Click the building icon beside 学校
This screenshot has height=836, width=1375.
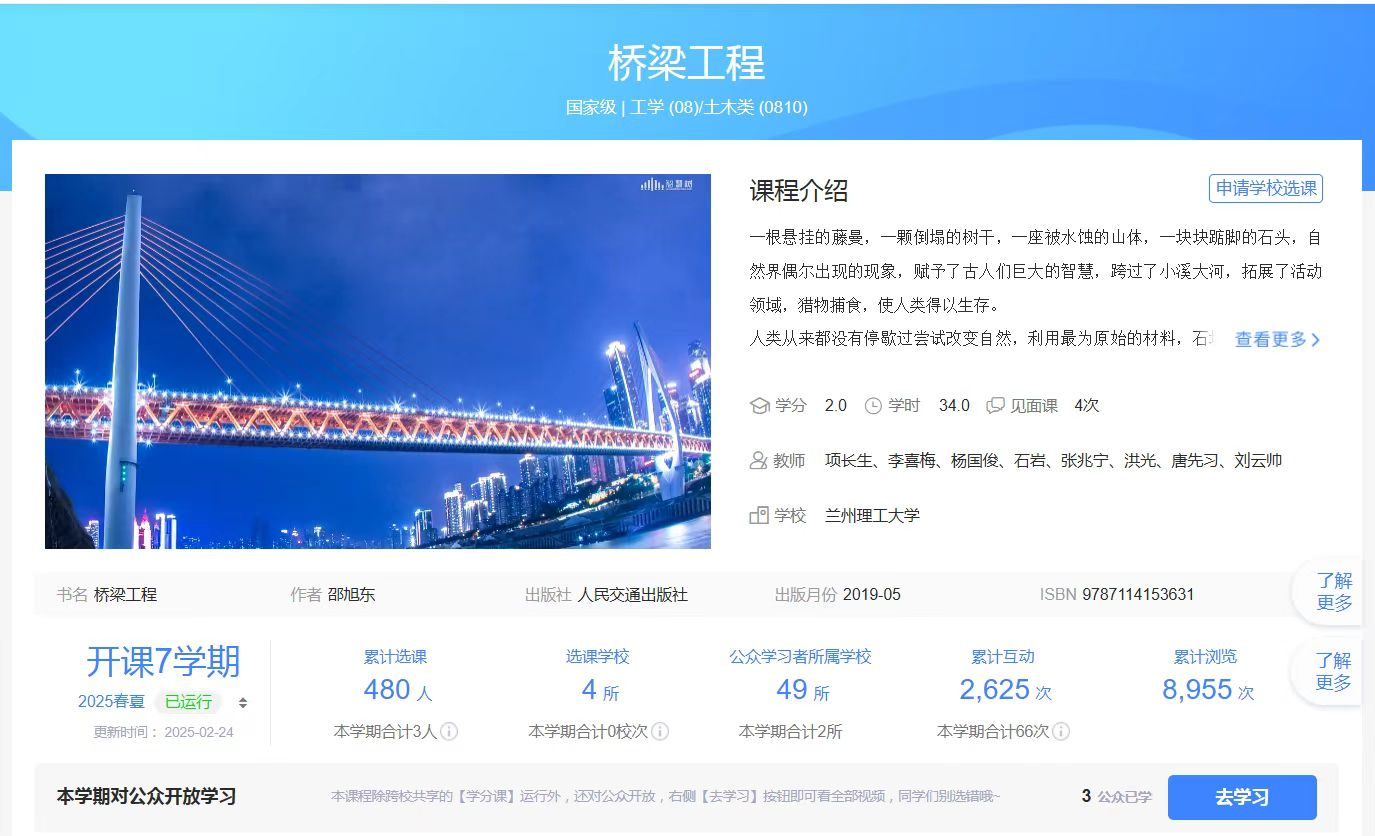pyautogui.click(x=759, y=516)
